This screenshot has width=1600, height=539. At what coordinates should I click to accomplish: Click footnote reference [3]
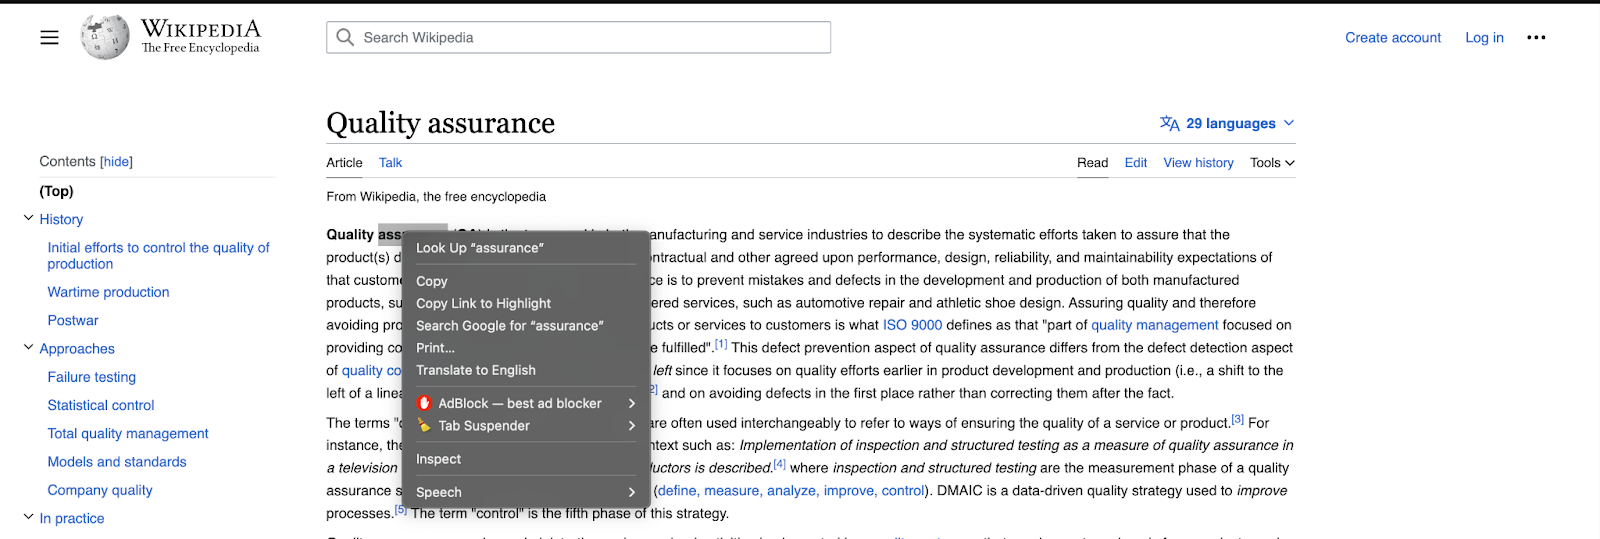[1237, 419]
